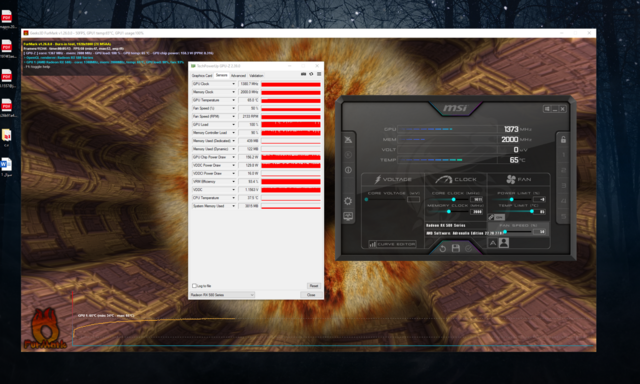The image size is (640, 384).
Task: Reset Afterburner settings with the reset arrow
Action: [443, 248]
